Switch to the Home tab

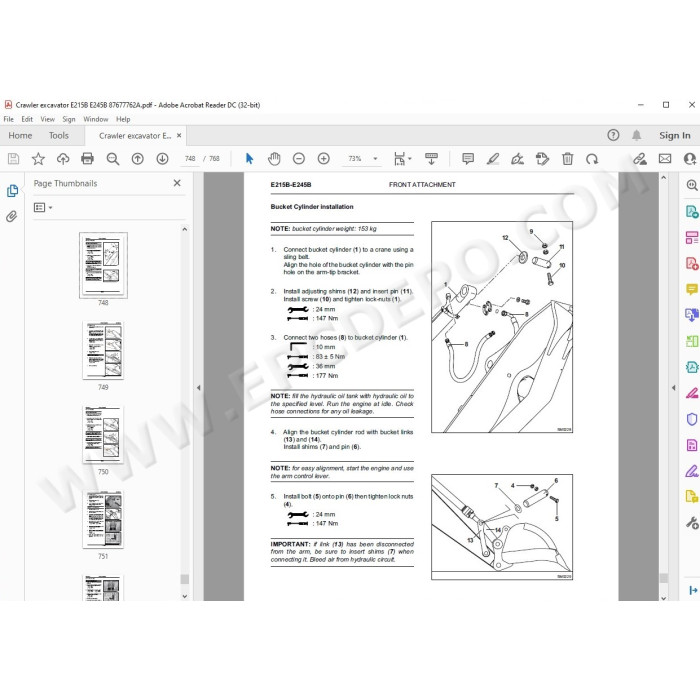click(x=20, y=135)
